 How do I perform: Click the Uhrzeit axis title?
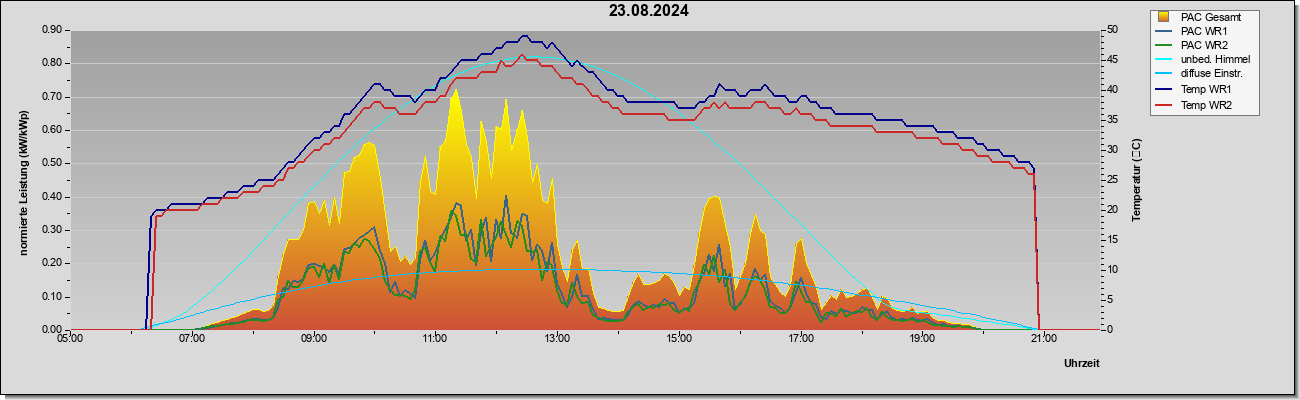1081,364
